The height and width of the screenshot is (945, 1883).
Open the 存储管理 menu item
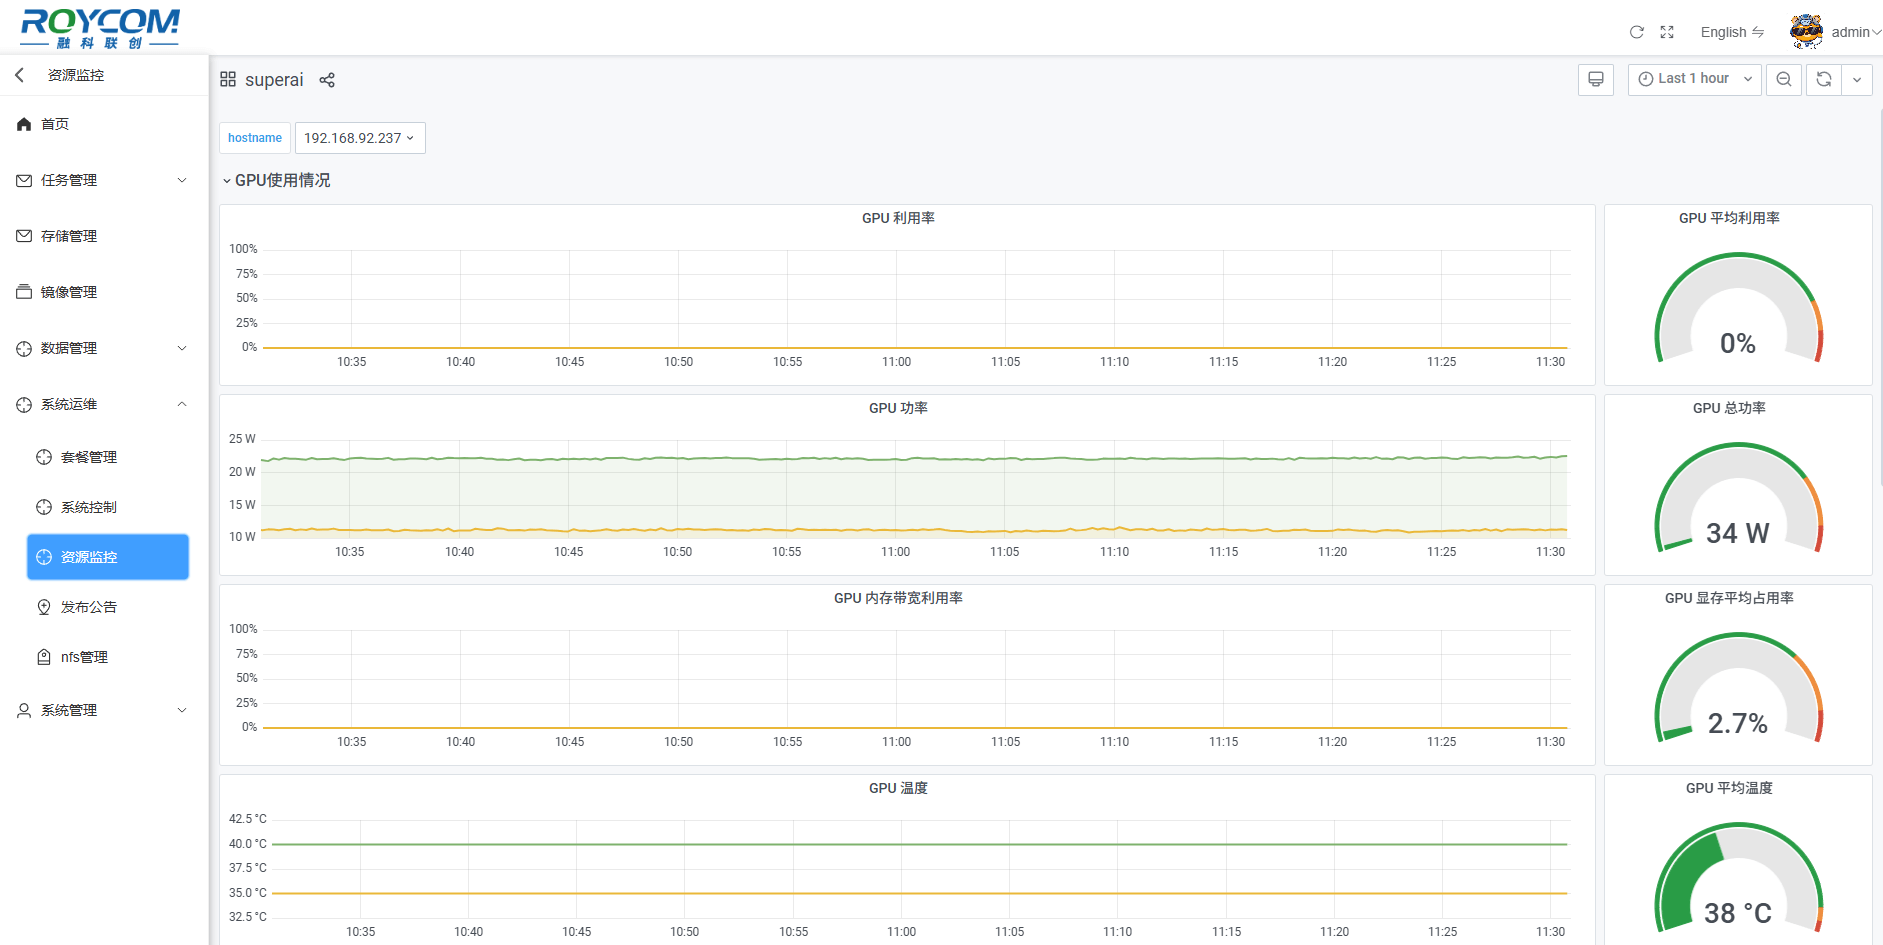click(104, 236)
